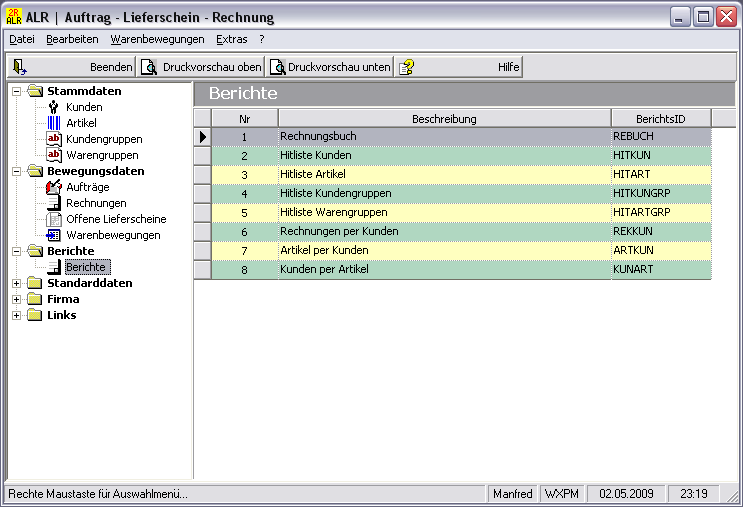The width and height of the screenshot is (743, 507).
Task: Expand the Links tree node
Action: coord(16,315)
